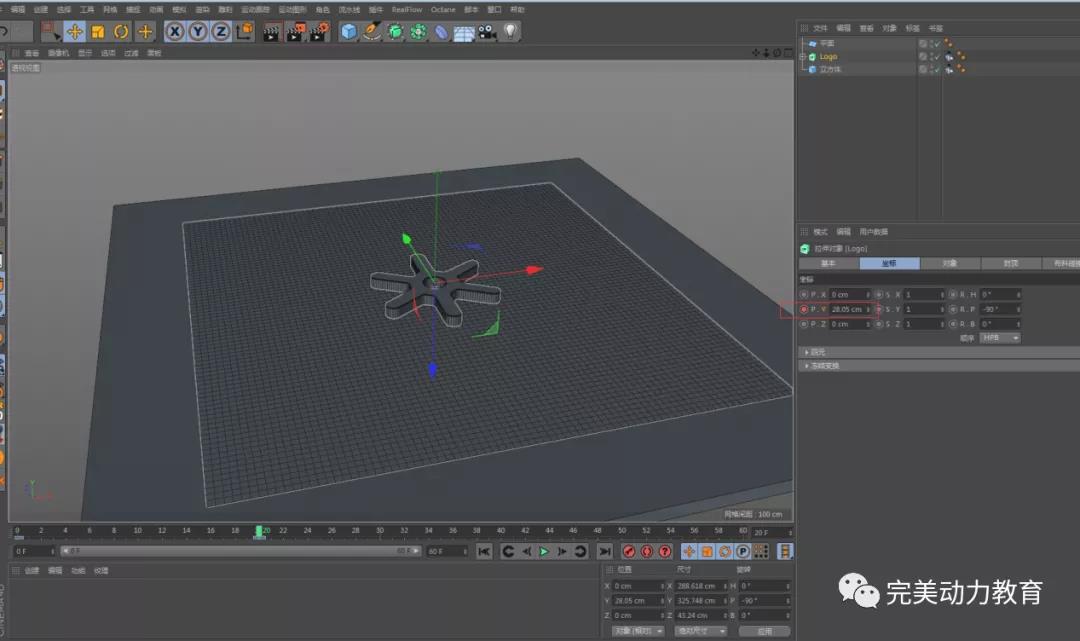
Task: Toggle the Z-axis lock button
Action: (221, 32)
